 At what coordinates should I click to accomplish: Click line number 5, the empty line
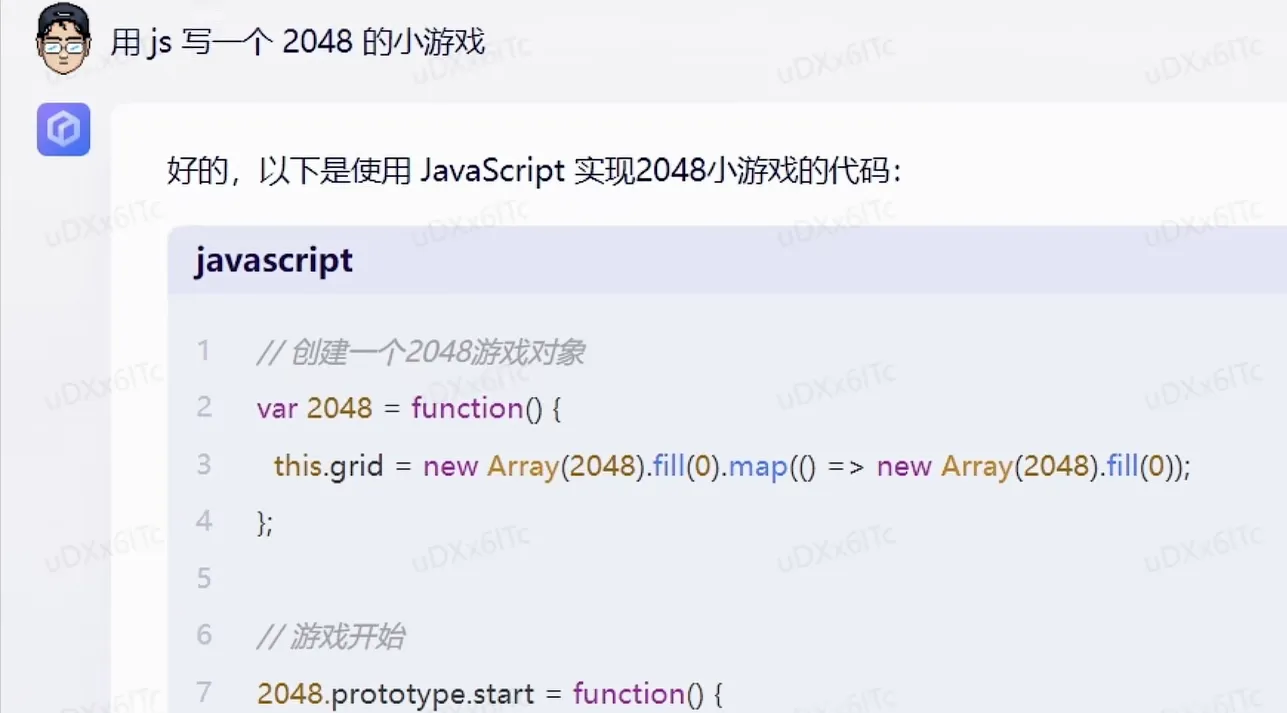[204, 578]
